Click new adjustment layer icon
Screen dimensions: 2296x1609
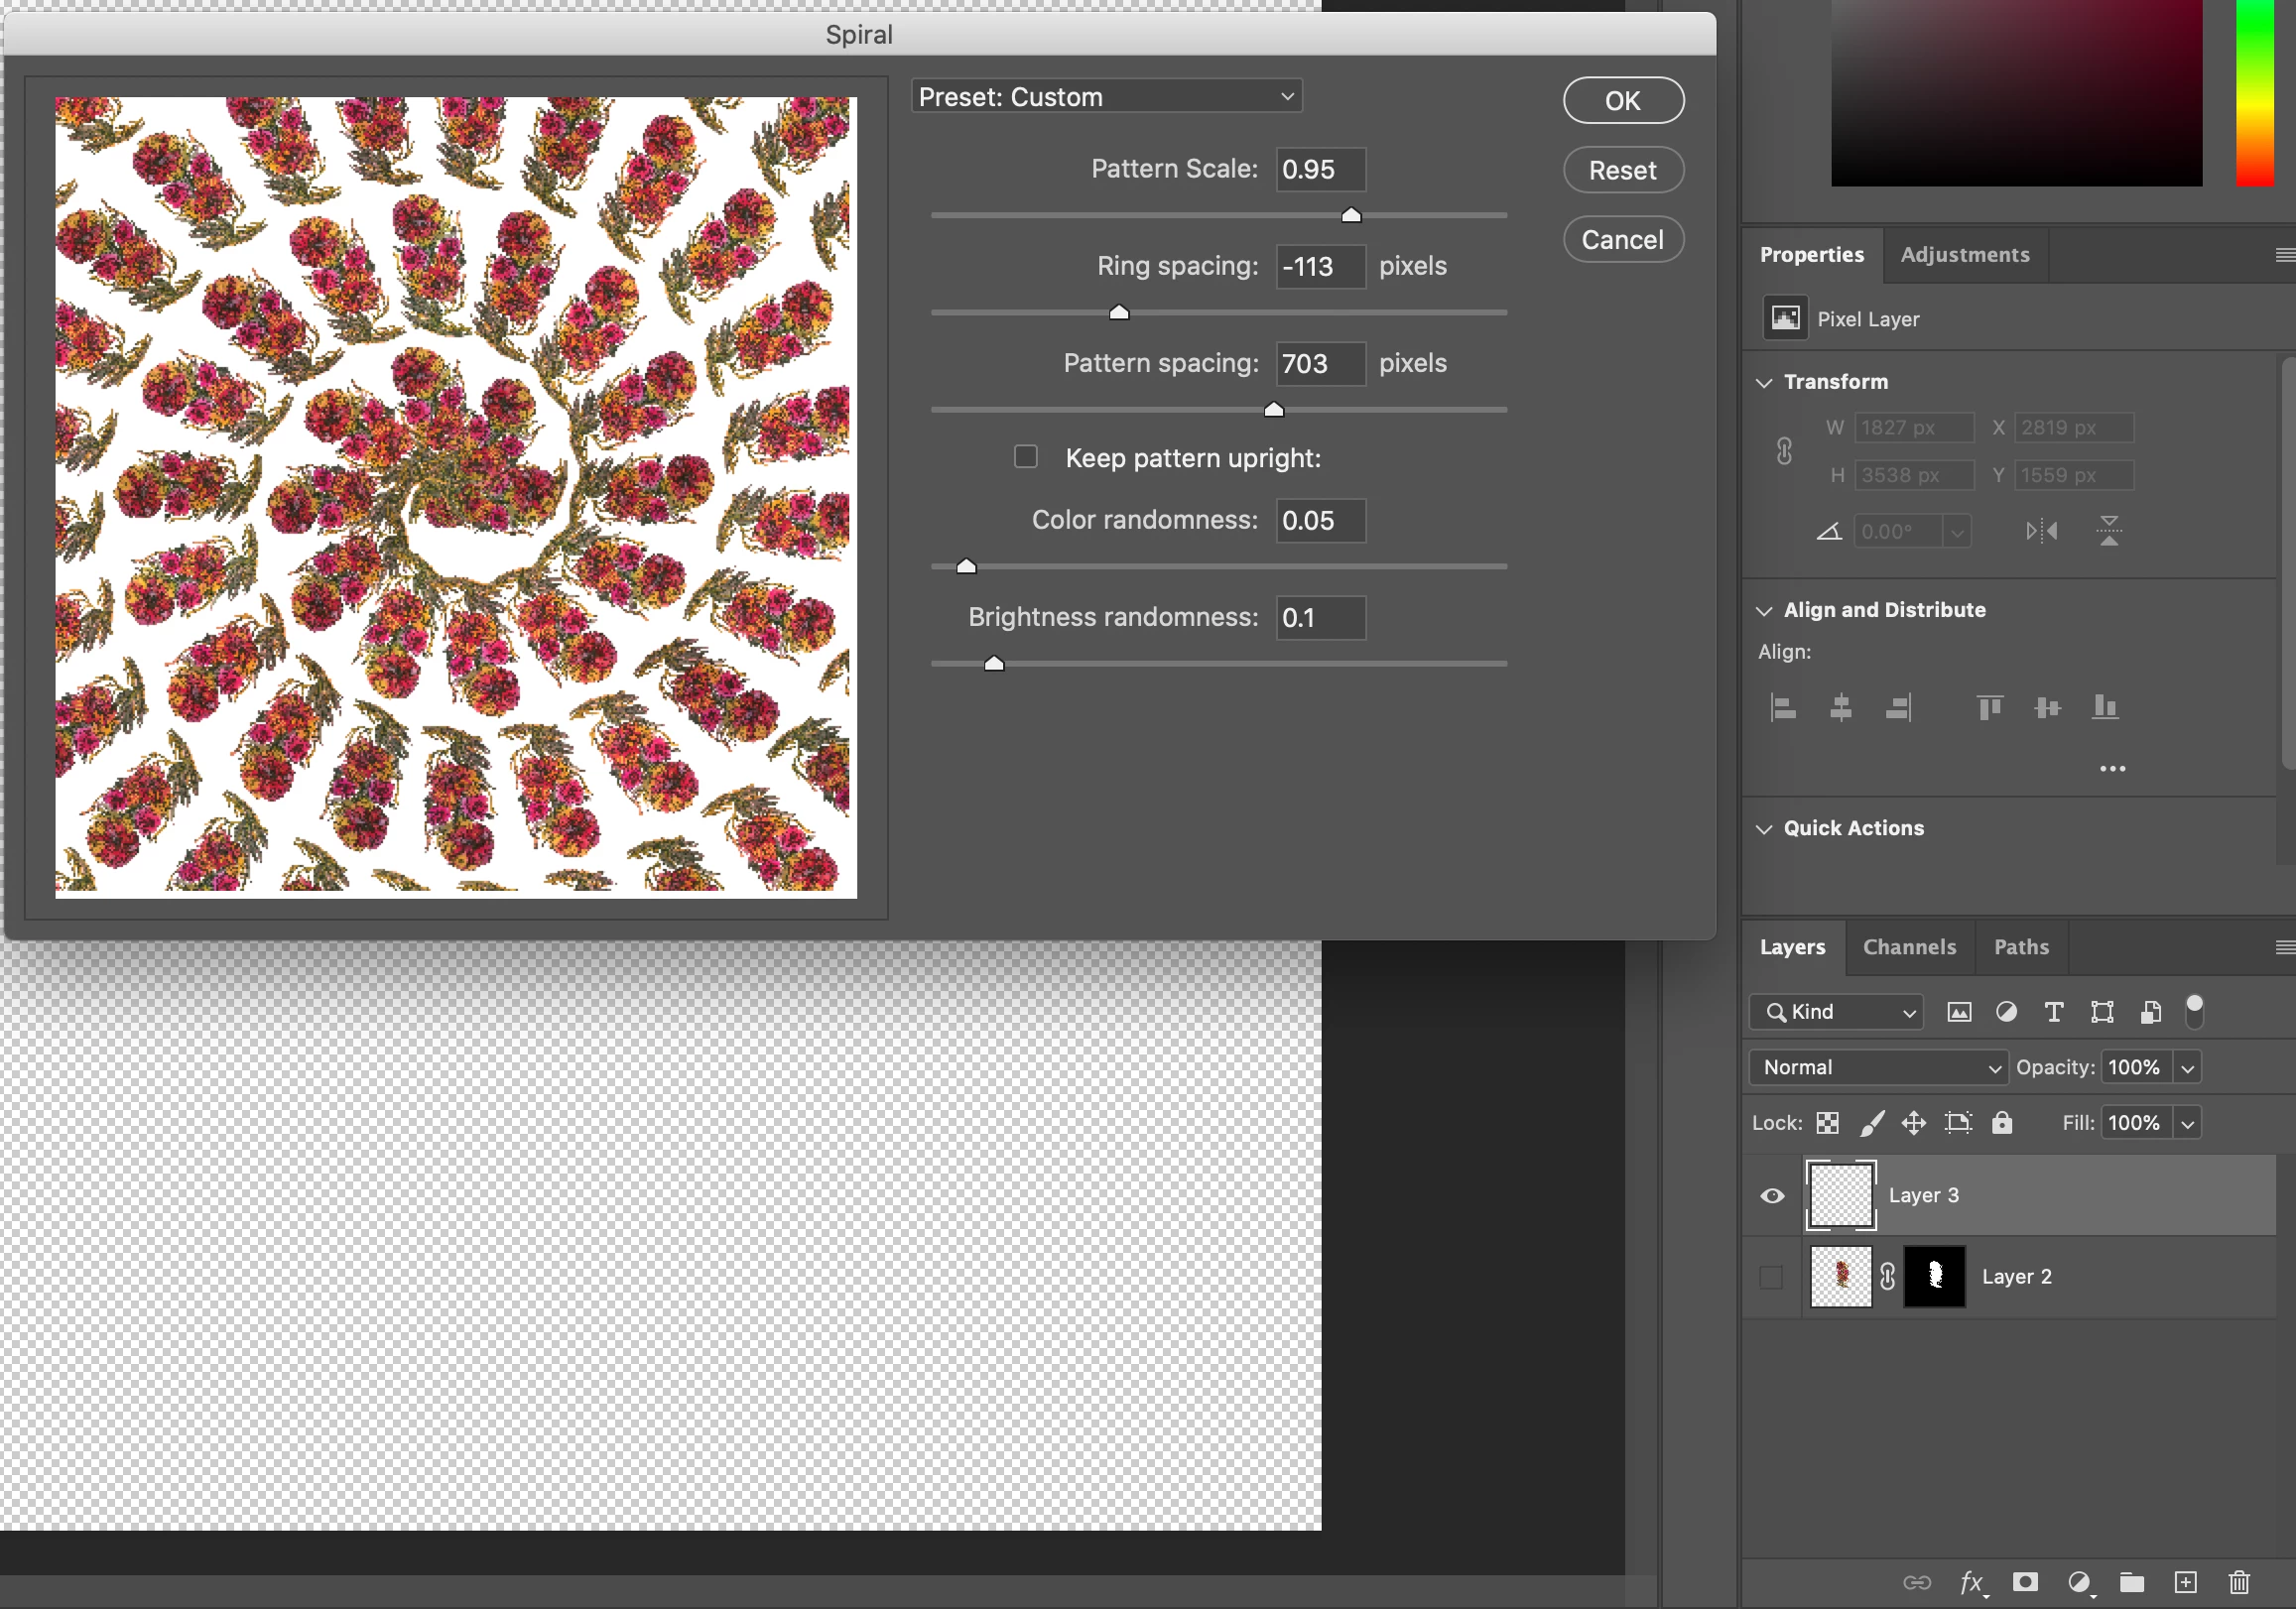tap(2078, 1582)
